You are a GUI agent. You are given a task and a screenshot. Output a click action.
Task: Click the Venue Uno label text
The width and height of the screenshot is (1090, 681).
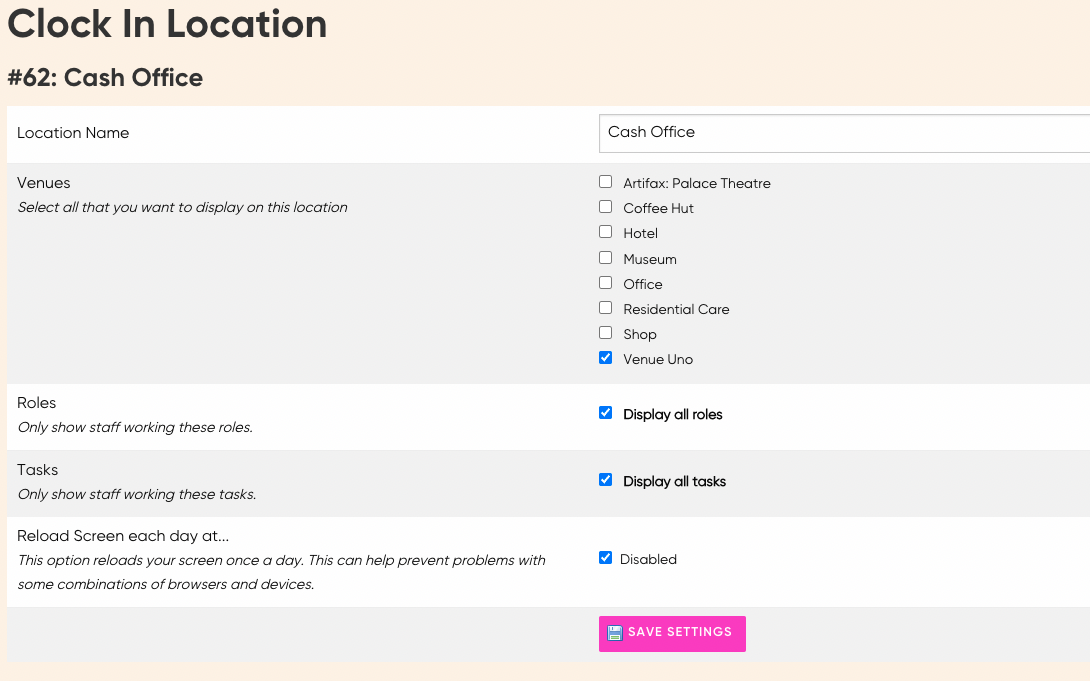[658, 359]
